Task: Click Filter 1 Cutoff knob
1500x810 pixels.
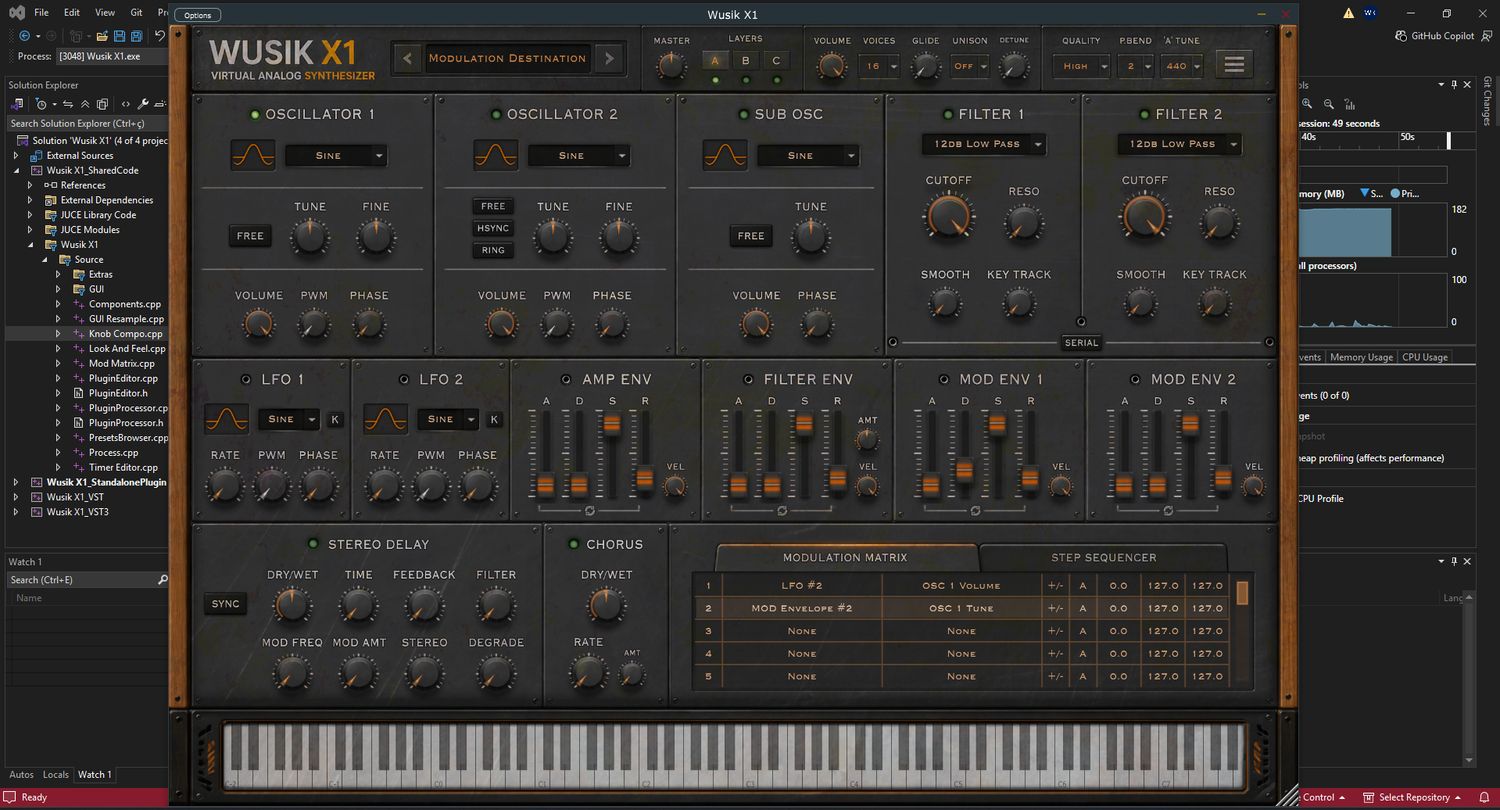Action: point(947,214)
